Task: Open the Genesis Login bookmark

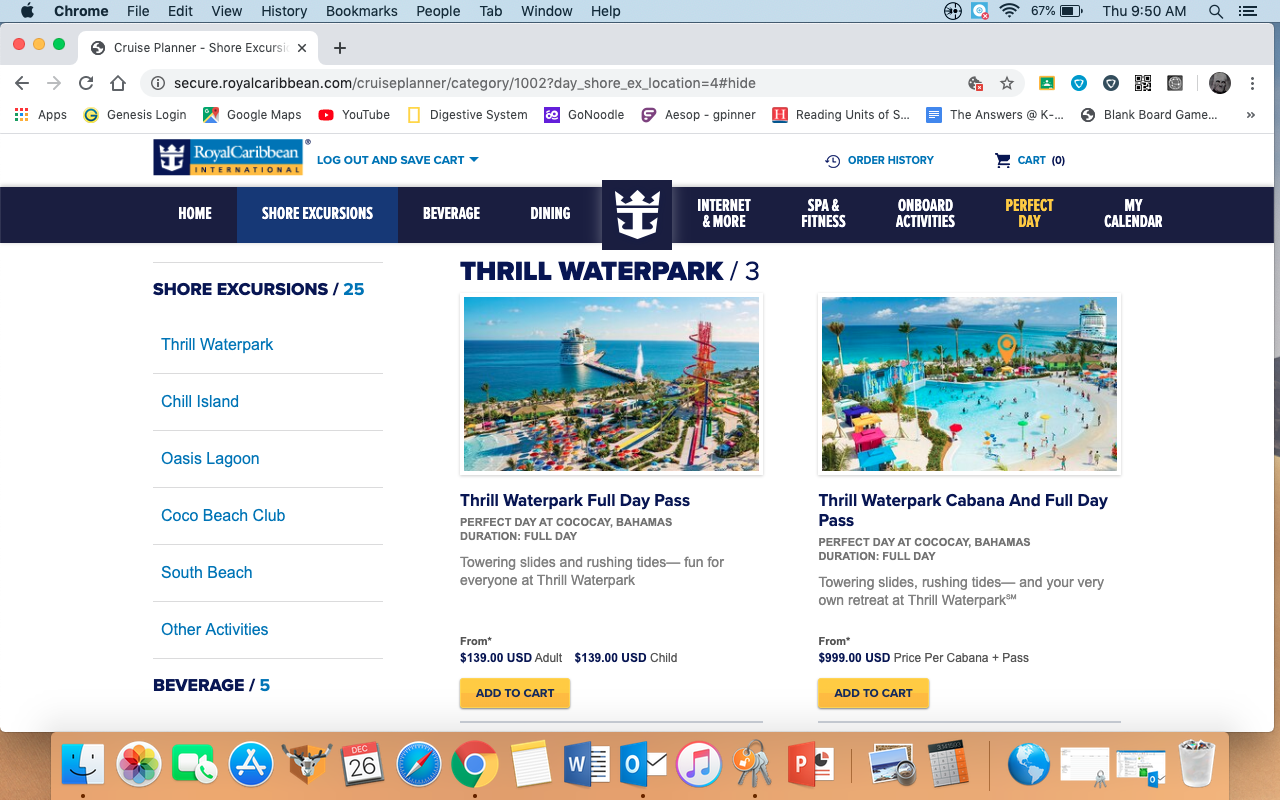Action: click(x=135, y=115)
